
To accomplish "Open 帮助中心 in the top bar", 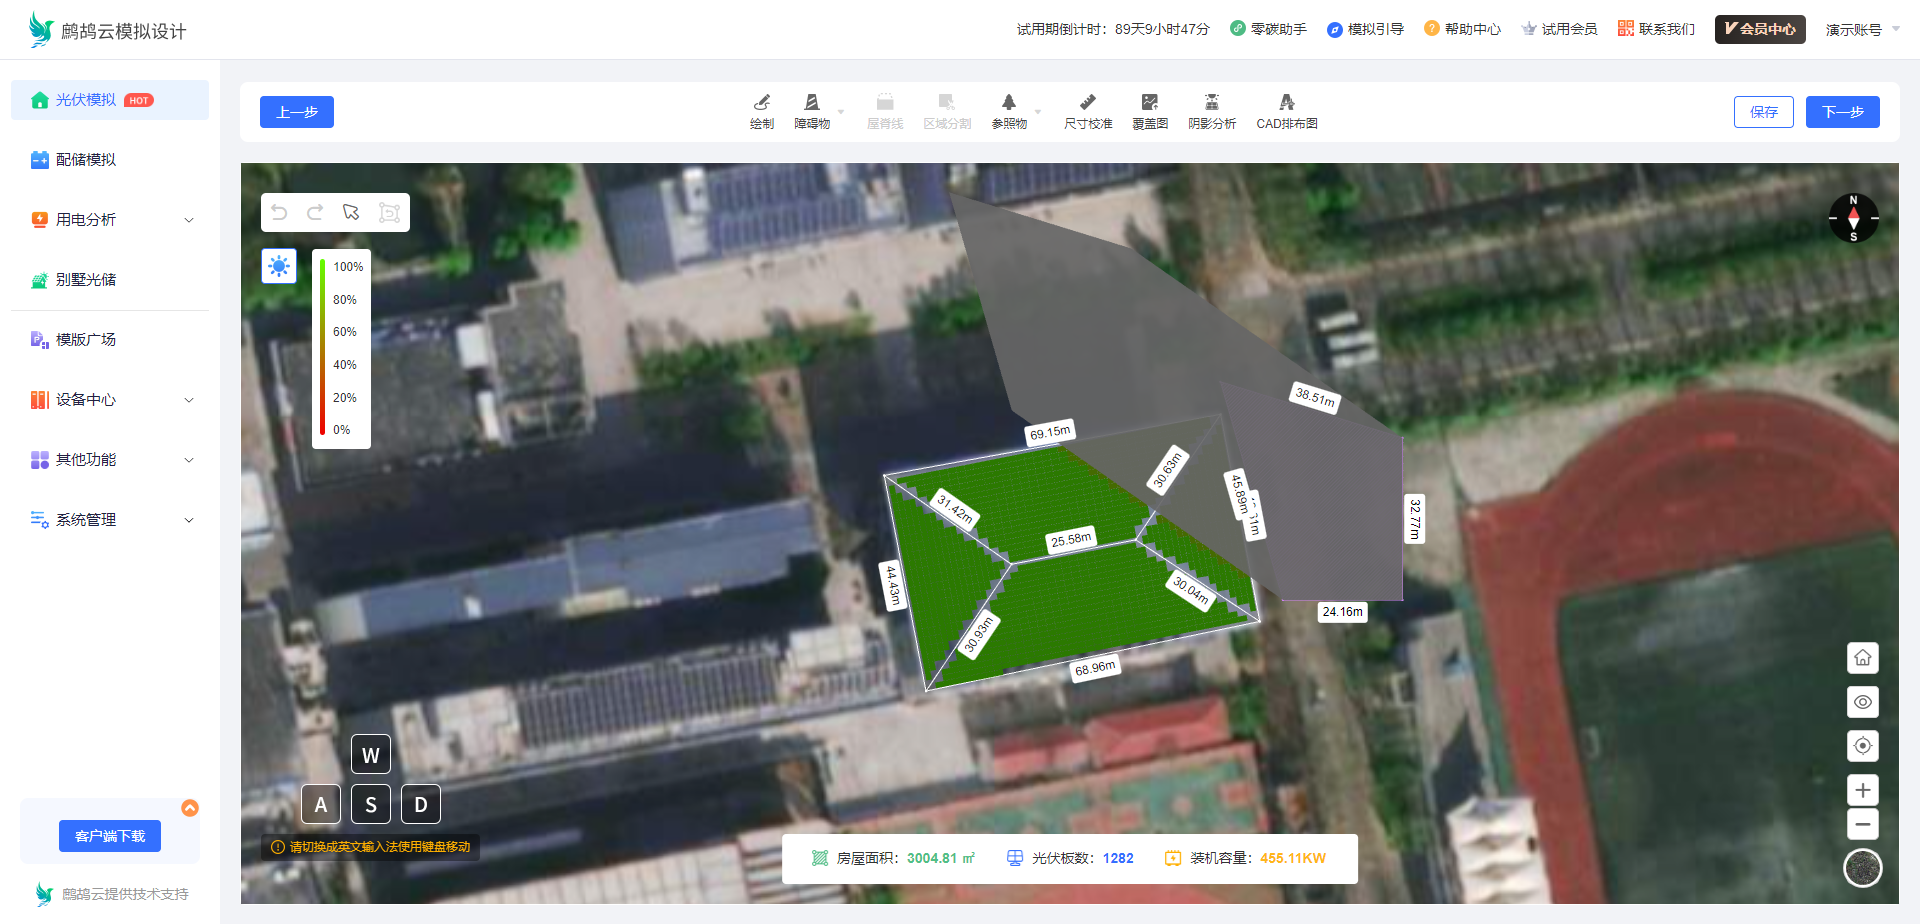I will tap(1462, 29).
